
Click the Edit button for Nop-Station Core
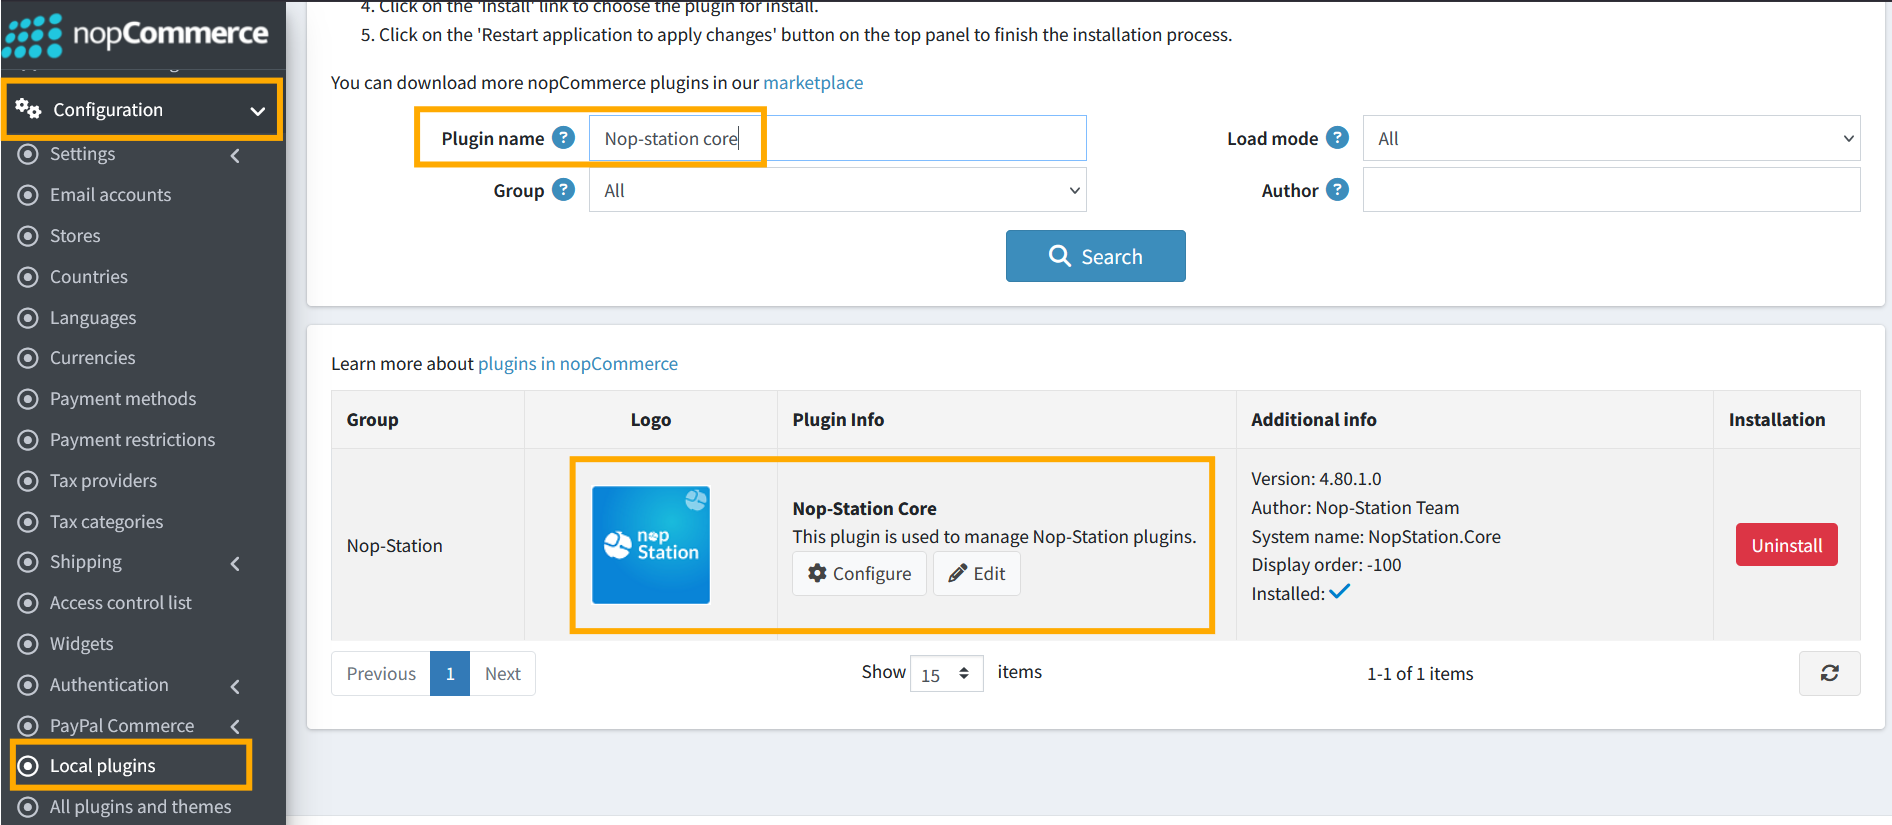[977, 573]
